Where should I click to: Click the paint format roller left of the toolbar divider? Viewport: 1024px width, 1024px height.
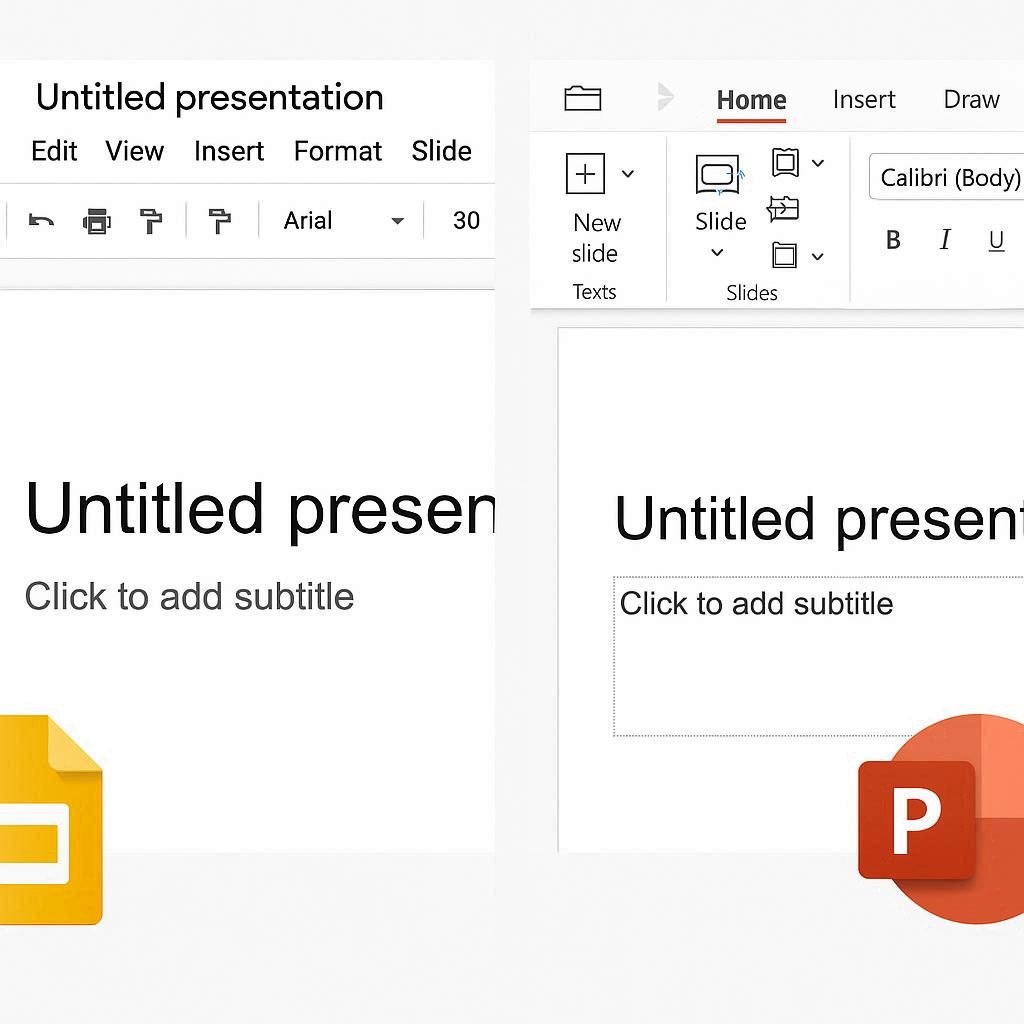151,221
